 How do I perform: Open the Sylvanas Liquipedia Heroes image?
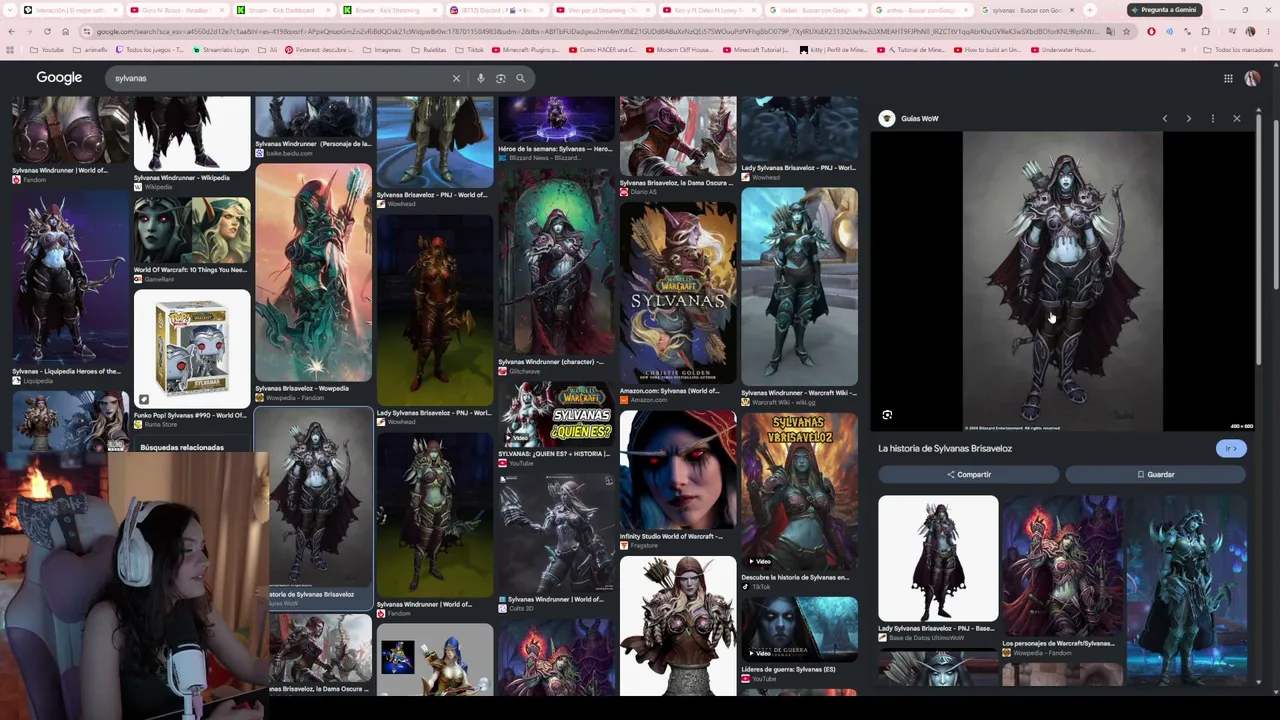(70, 277)
